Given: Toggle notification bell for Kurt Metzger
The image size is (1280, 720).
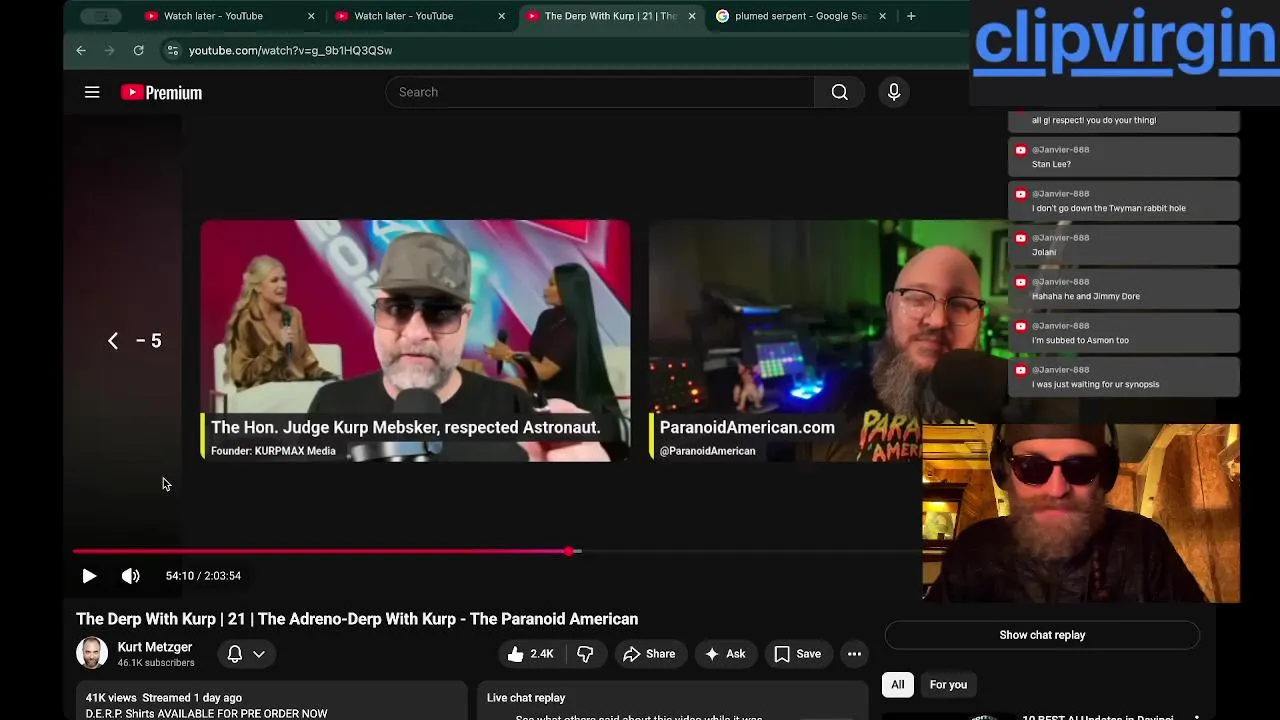Looking at the screenshot, I should coord(235,654).
